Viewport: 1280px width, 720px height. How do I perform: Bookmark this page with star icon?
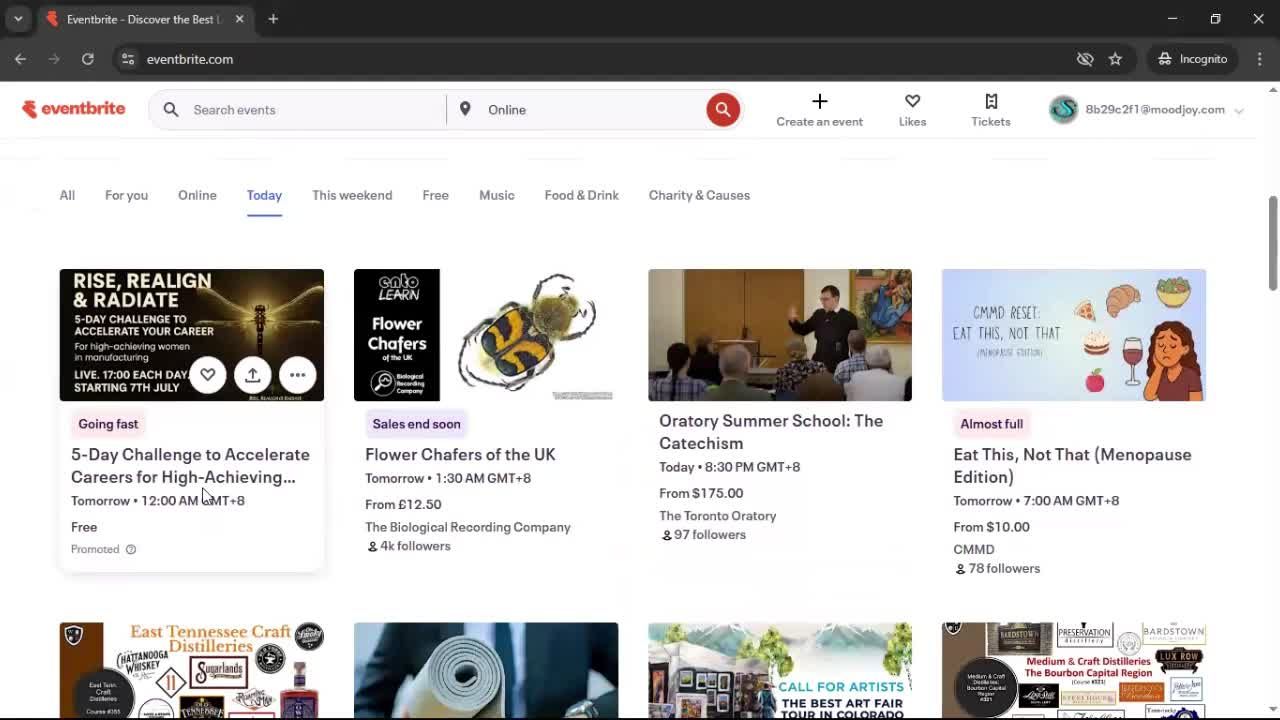point(1115,59)
